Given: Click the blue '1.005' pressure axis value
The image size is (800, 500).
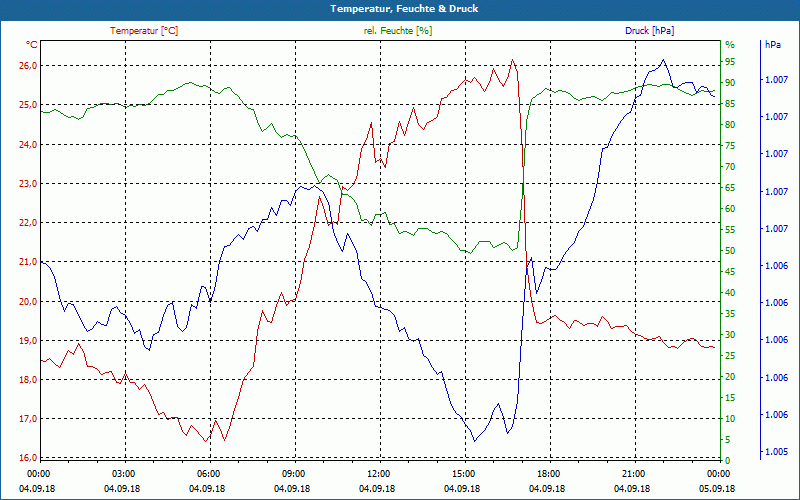Looking at the screenshot, I should [776, 453].
